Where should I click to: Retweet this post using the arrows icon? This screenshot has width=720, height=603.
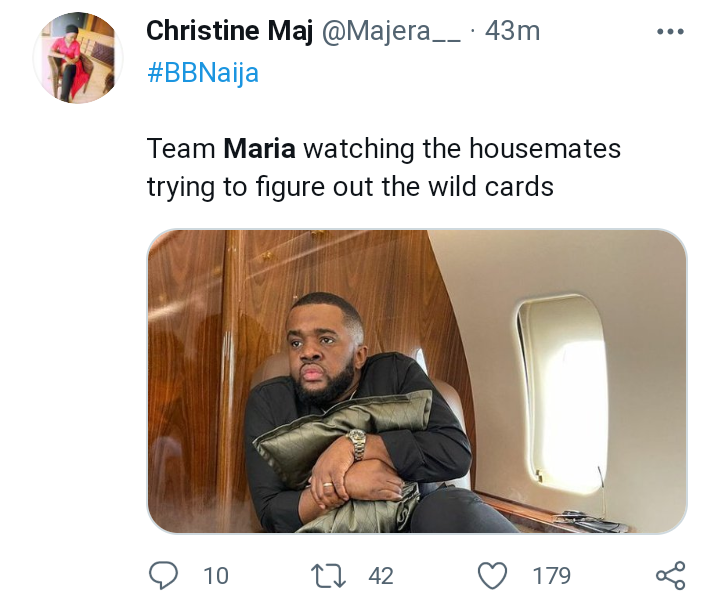(330, 575)
